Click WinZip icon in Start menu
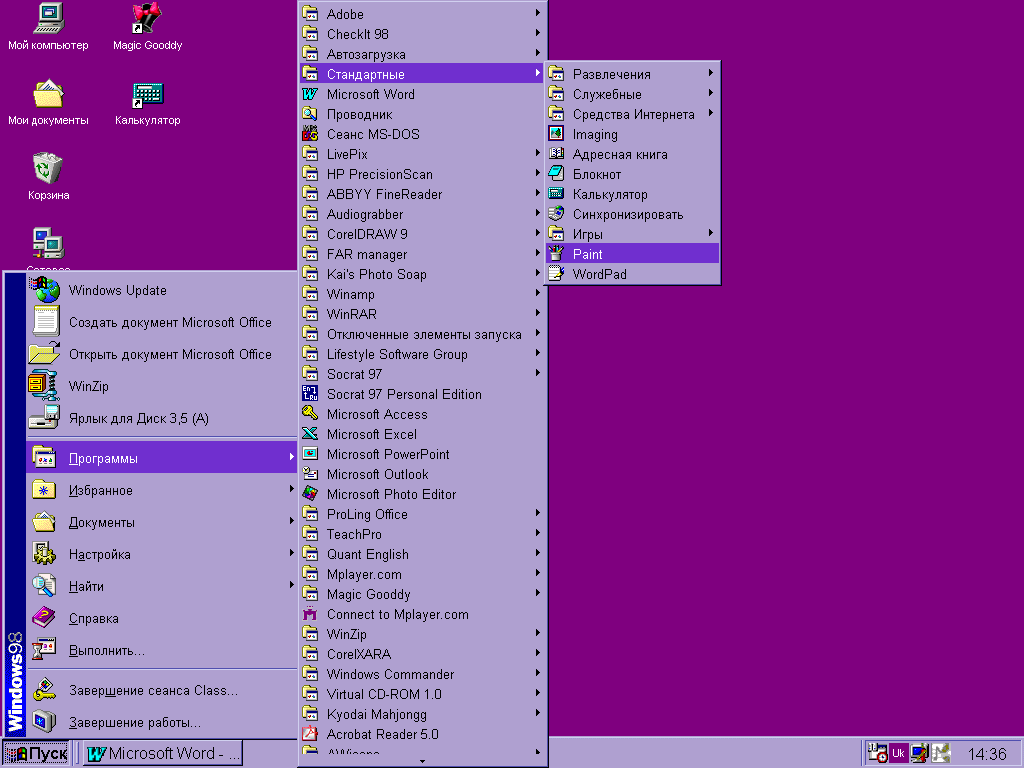 pos(44,386)
